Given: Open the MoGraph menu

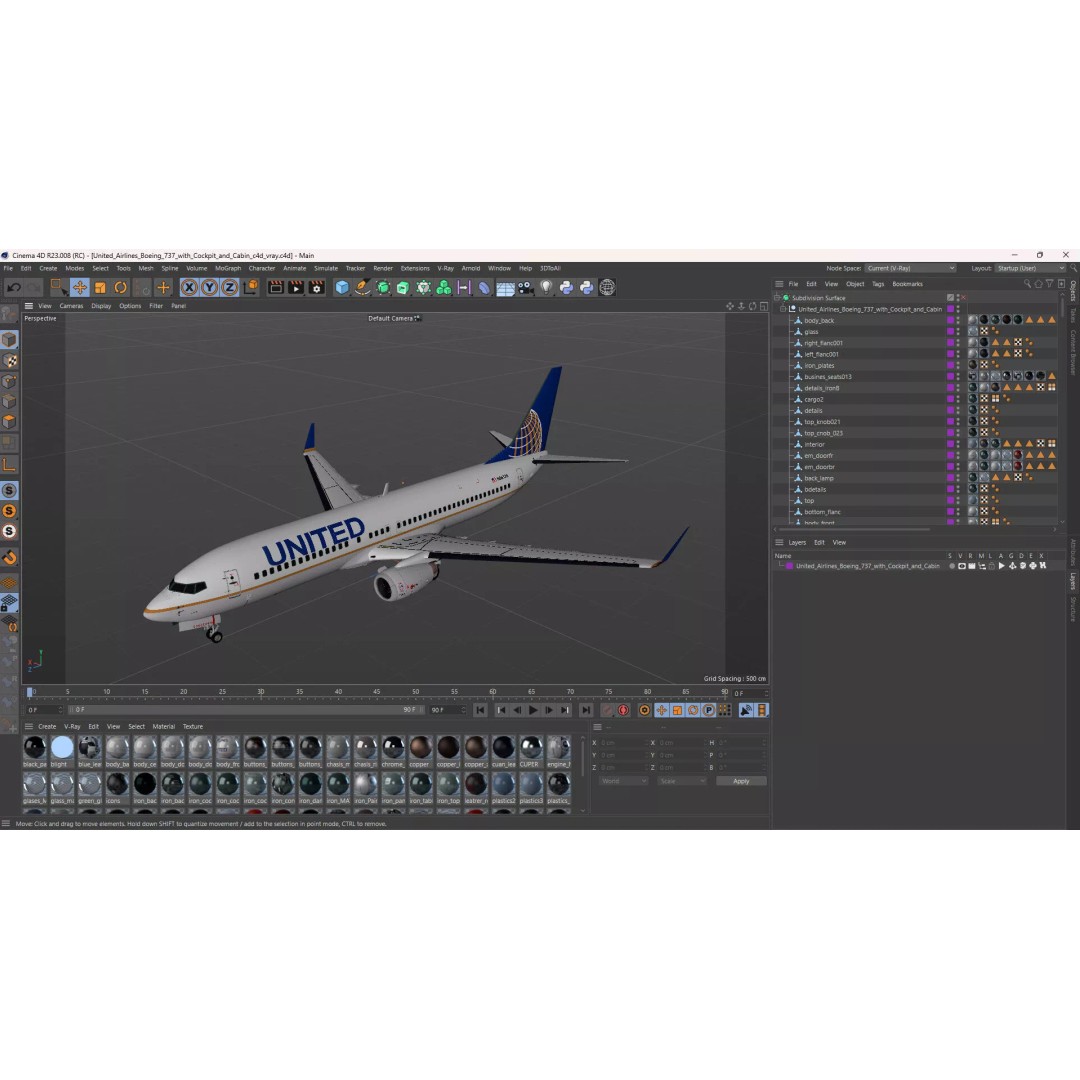Looking at the screenshot, I should coord(228,269).
